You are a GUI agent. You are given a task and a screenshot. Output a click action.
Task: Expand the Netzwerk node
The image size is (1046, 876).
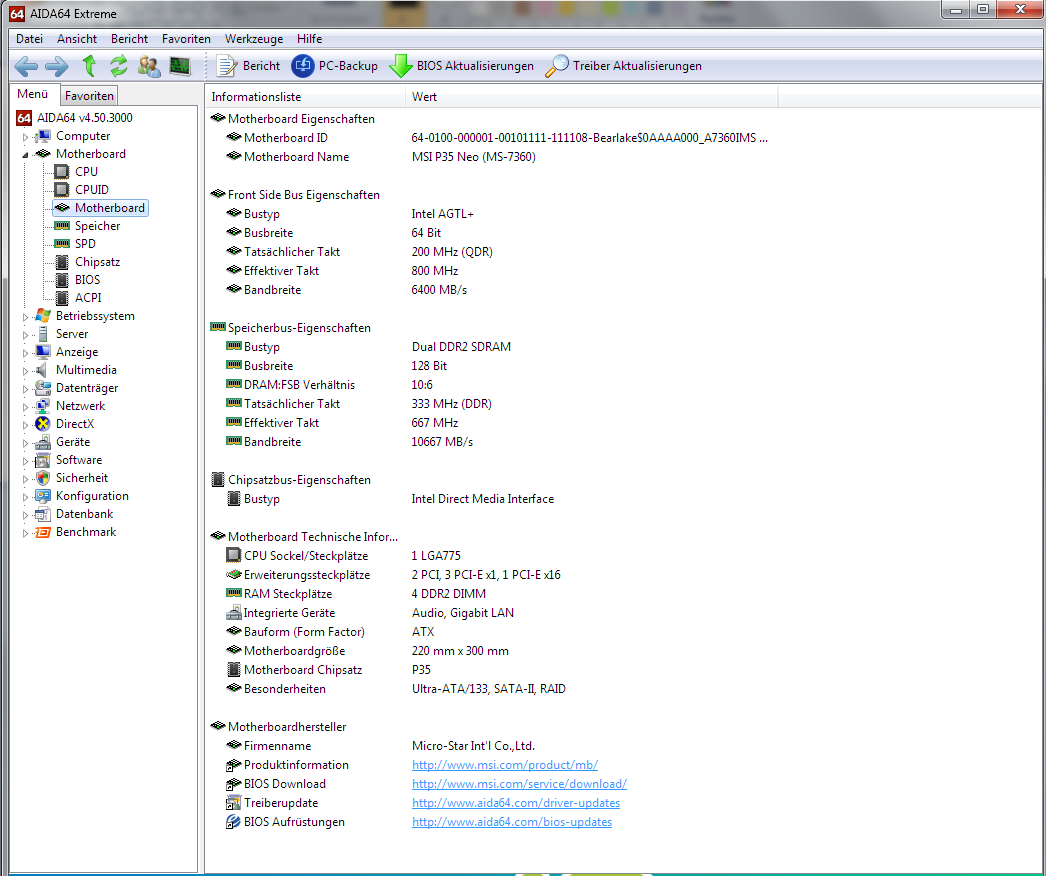[x=25, y=407]
